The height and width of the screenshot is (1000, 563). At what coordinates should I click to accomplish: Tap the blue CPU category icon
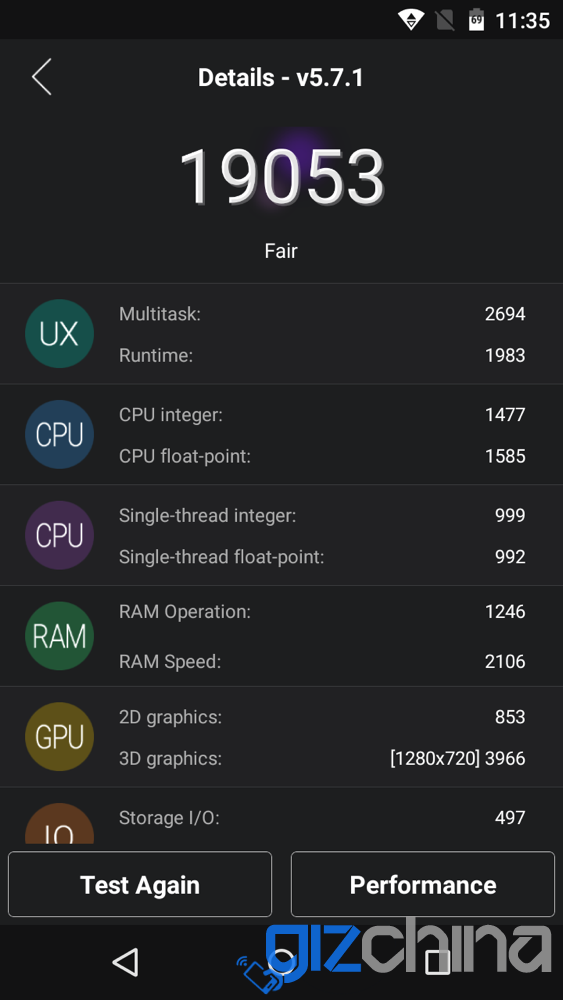[59, 434]
